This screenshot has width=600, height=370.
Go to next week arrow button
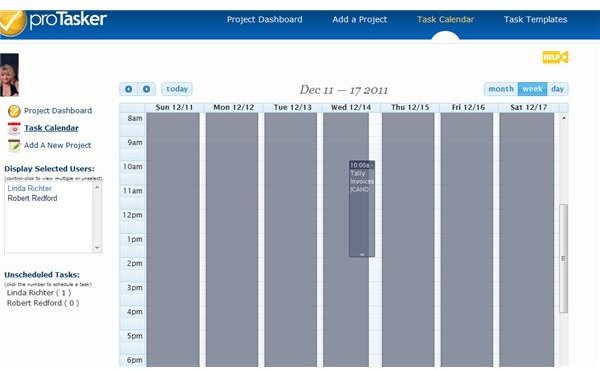[x=146, y=89]
